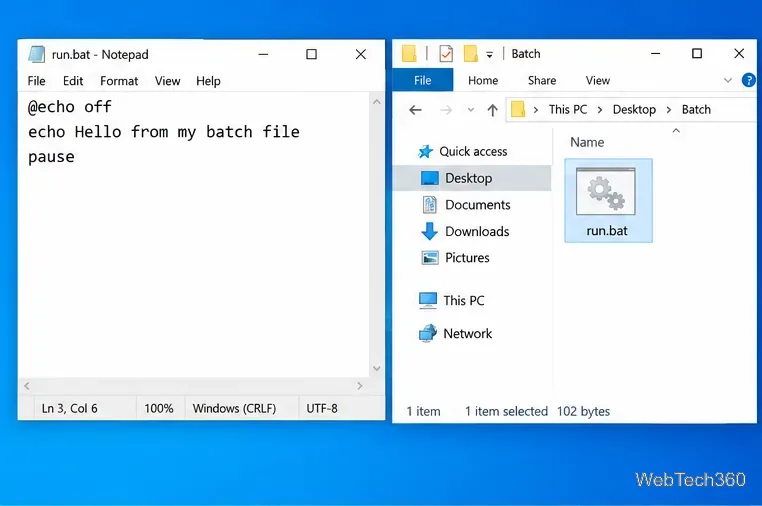Open the Edit menu in Notepad
The width and height of the screenshot is (762, 506).
(x=73, y=81)
